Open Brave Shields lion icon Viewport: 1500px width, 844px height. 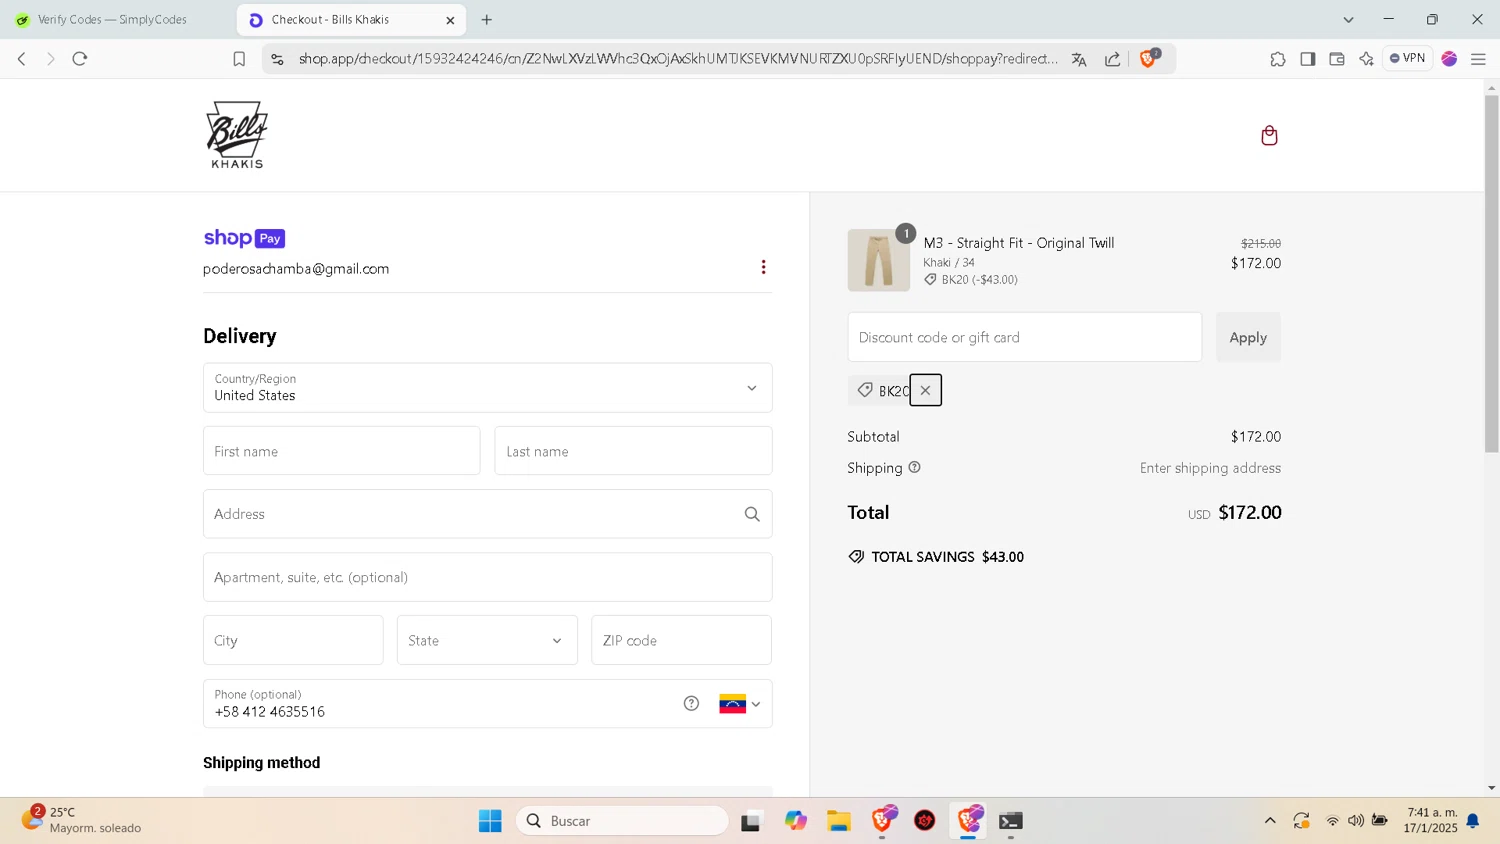pos(1149,58)
